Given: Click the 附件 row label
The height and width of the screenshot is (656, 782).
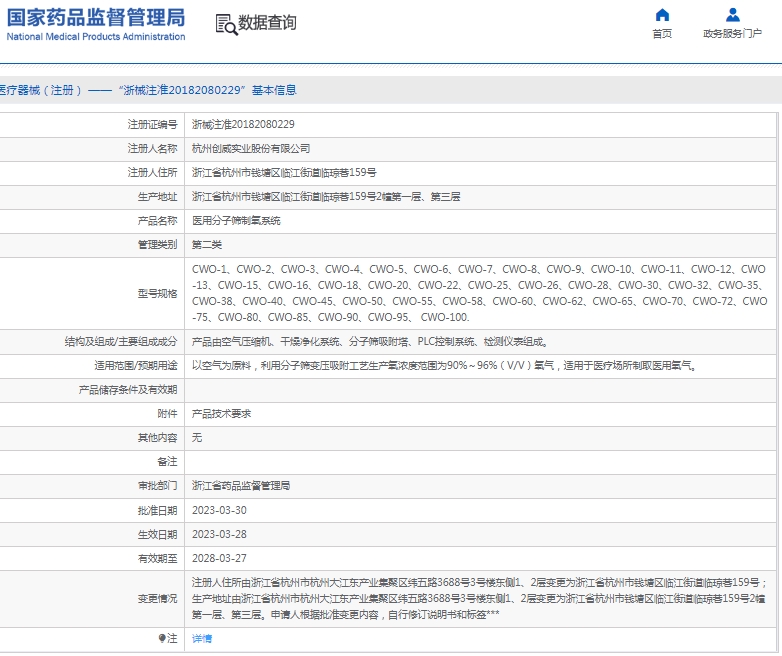Looking at the screenshot, I should (x=167, y=414).
